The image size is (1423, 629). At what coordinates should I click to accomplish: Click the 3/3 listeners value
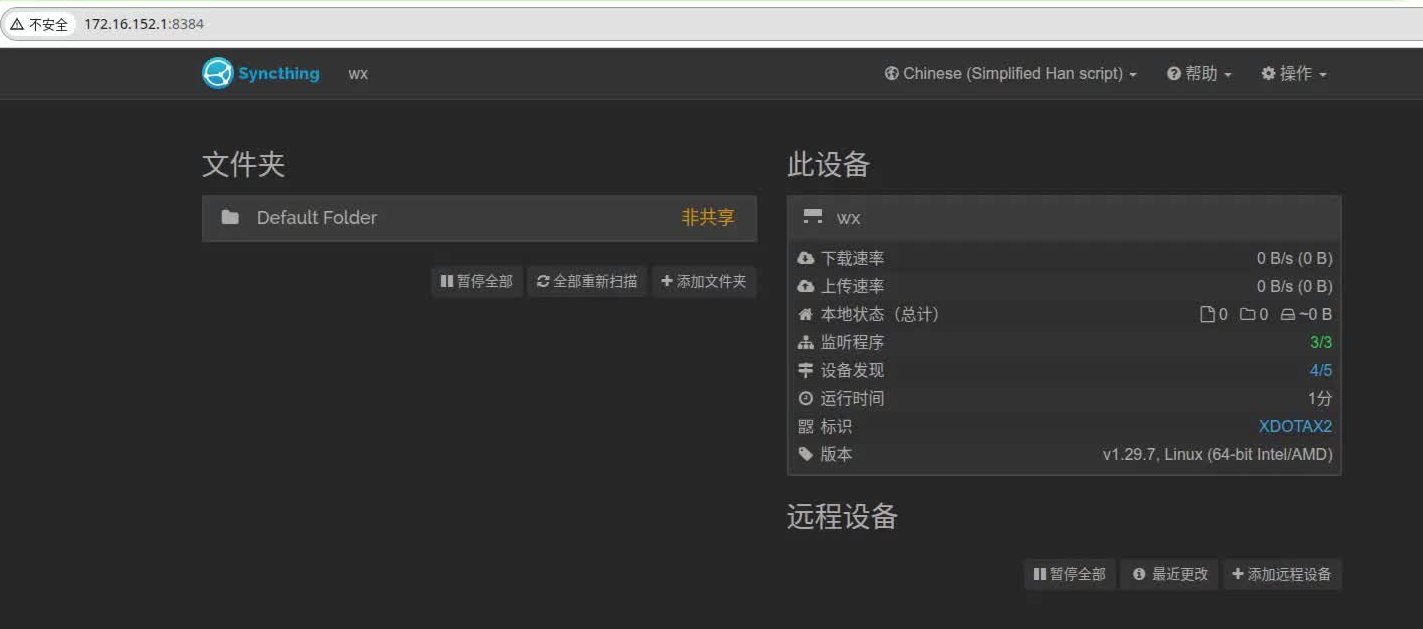pyautogui.click(x=1321, y=342)
